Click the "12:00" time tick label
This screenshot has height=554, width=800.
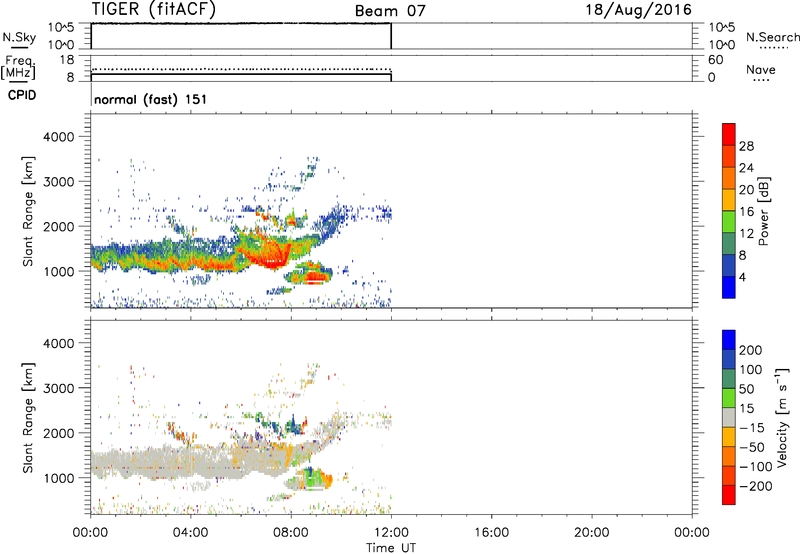click(x=391, y=533)
